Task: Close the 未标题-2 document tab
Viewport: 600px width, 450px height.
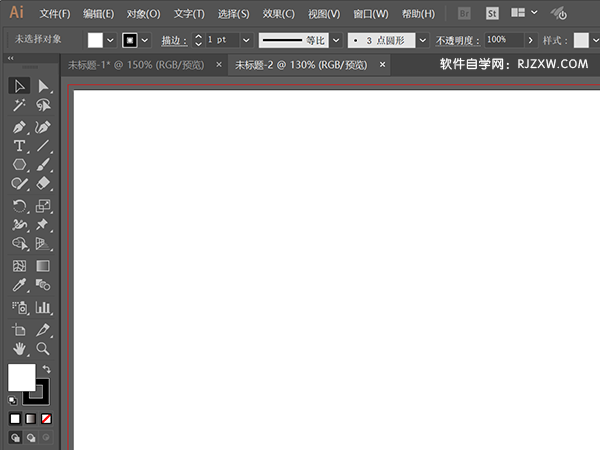Action: [x=382, y=65]
